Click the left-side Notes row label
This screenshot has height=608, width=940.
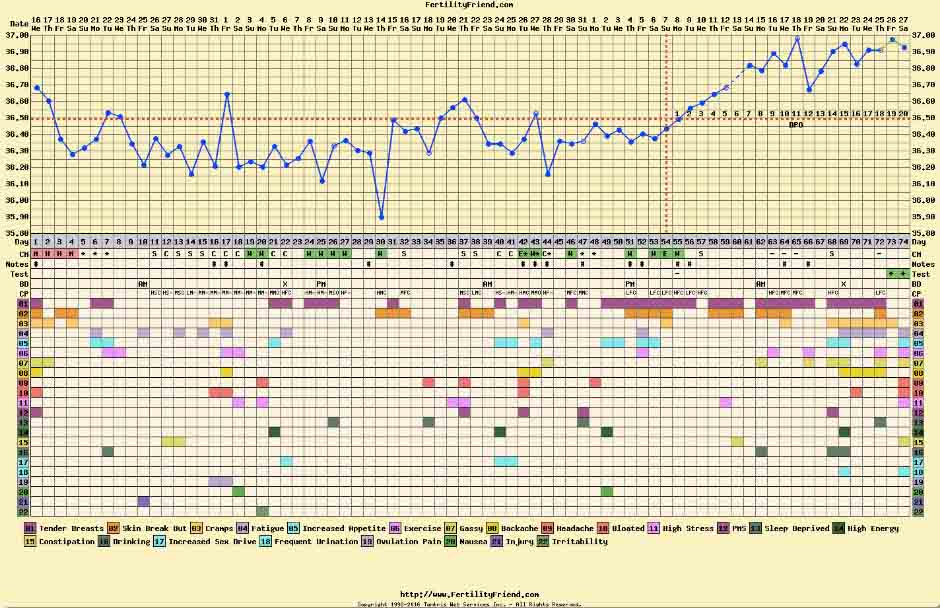point(14,263)
